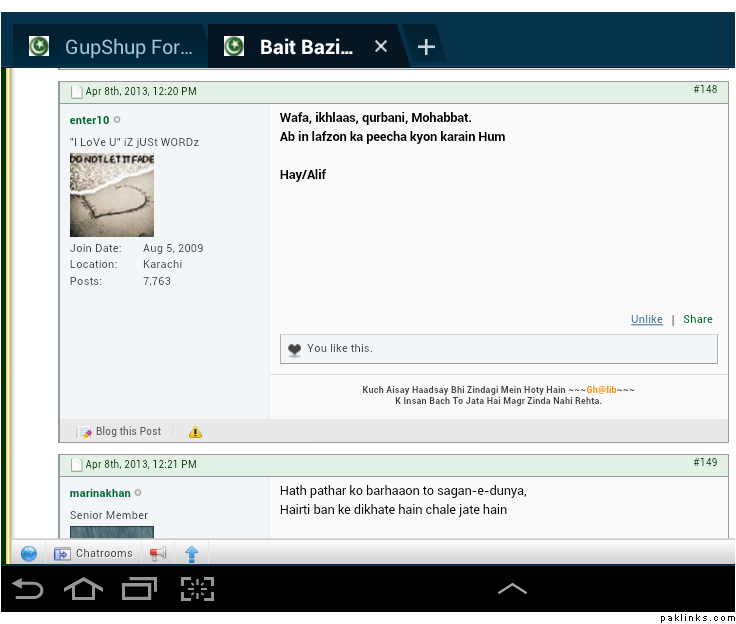Open the #149 post permalink
This screenshot has width=736, height=624.
point(705,463)
